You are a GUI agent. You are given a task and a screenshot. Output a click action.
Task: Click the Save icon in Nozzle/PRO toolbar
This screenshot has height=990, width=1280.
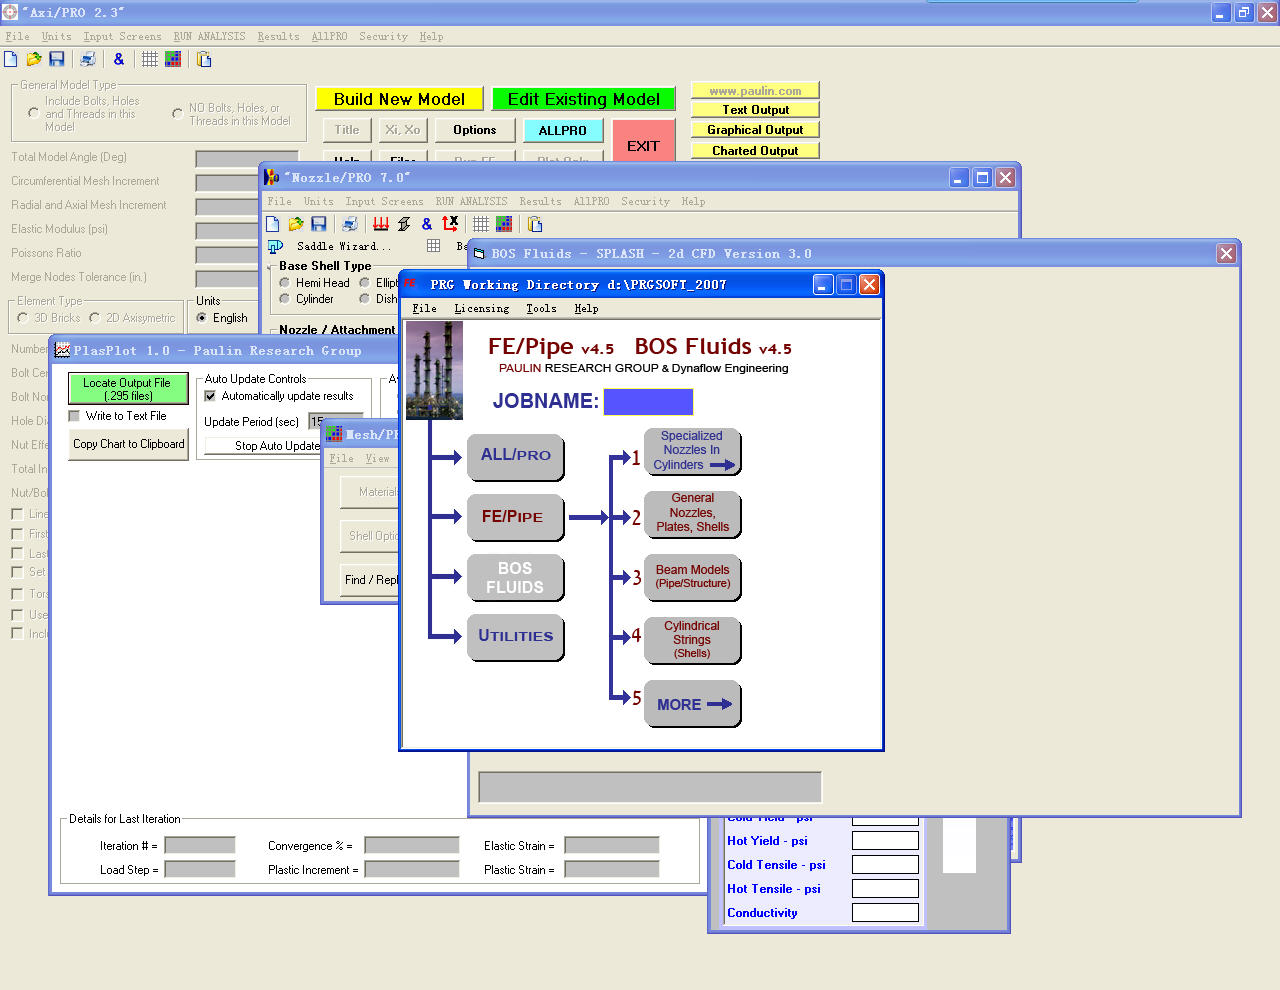[x=319, y=224]
